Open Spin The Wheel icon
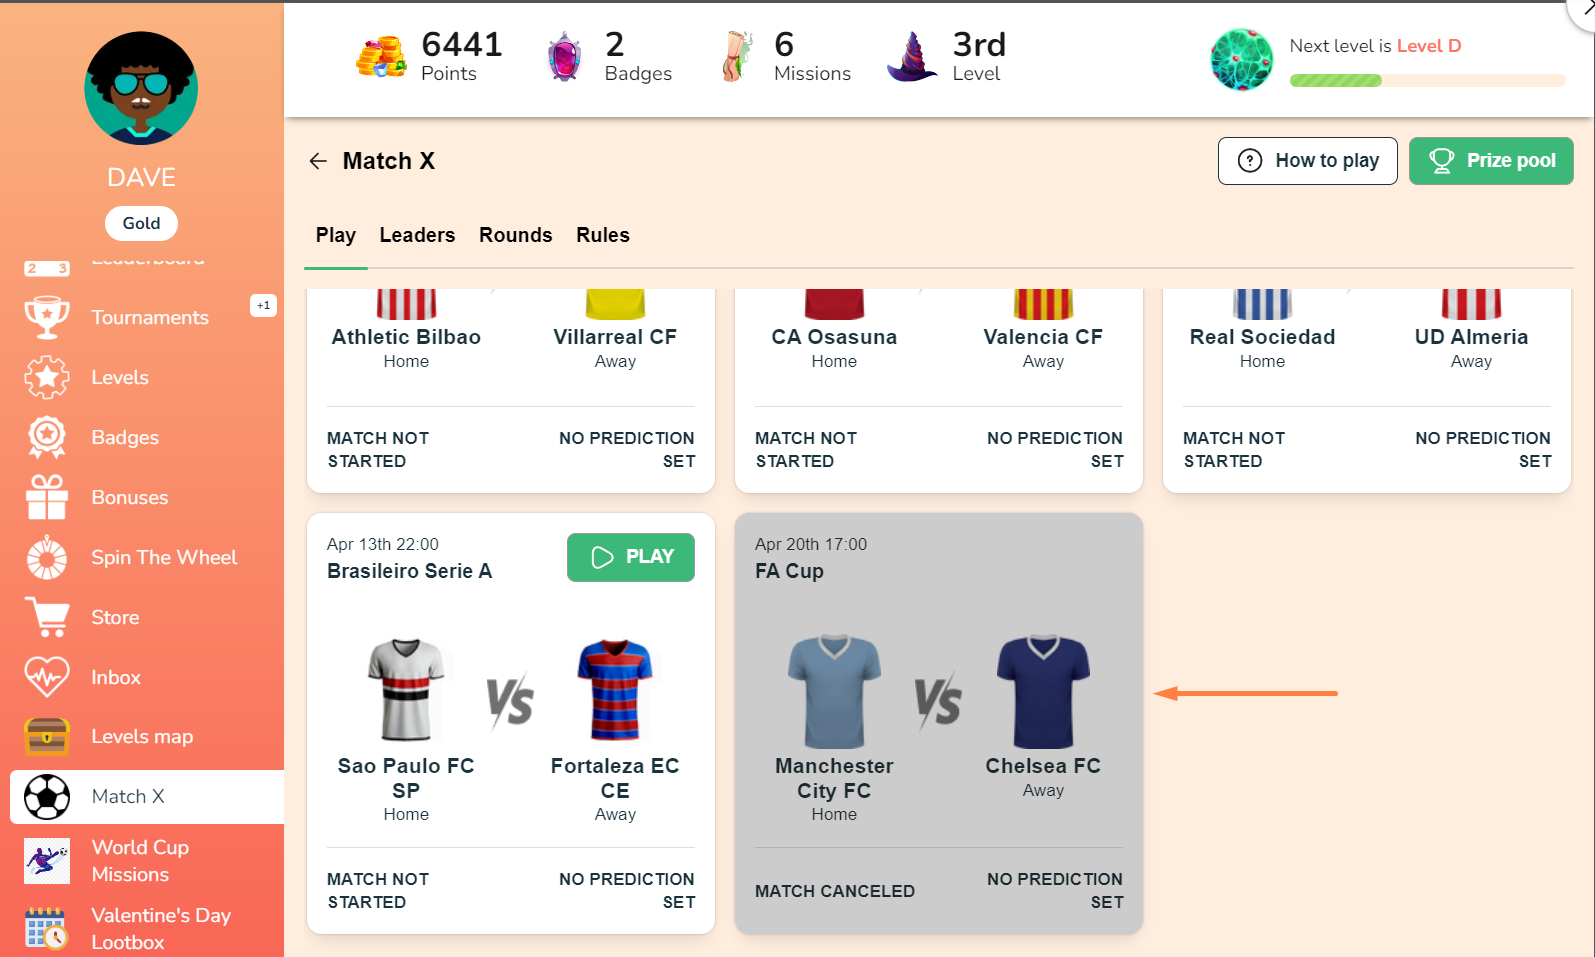The width and height of the screenshot is (1595, 957). [x=47, y=557]
